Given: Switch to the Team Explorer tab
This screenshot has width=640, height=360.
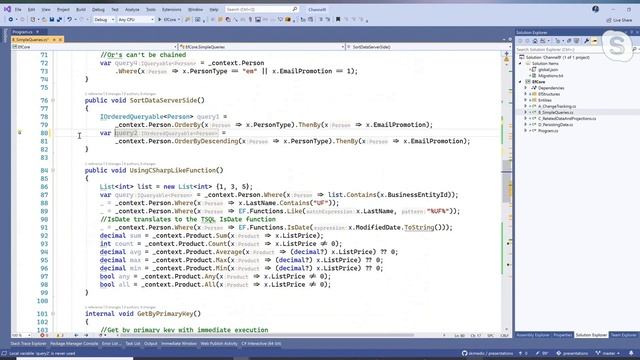Looking at the screenshot, I should 623,335.
